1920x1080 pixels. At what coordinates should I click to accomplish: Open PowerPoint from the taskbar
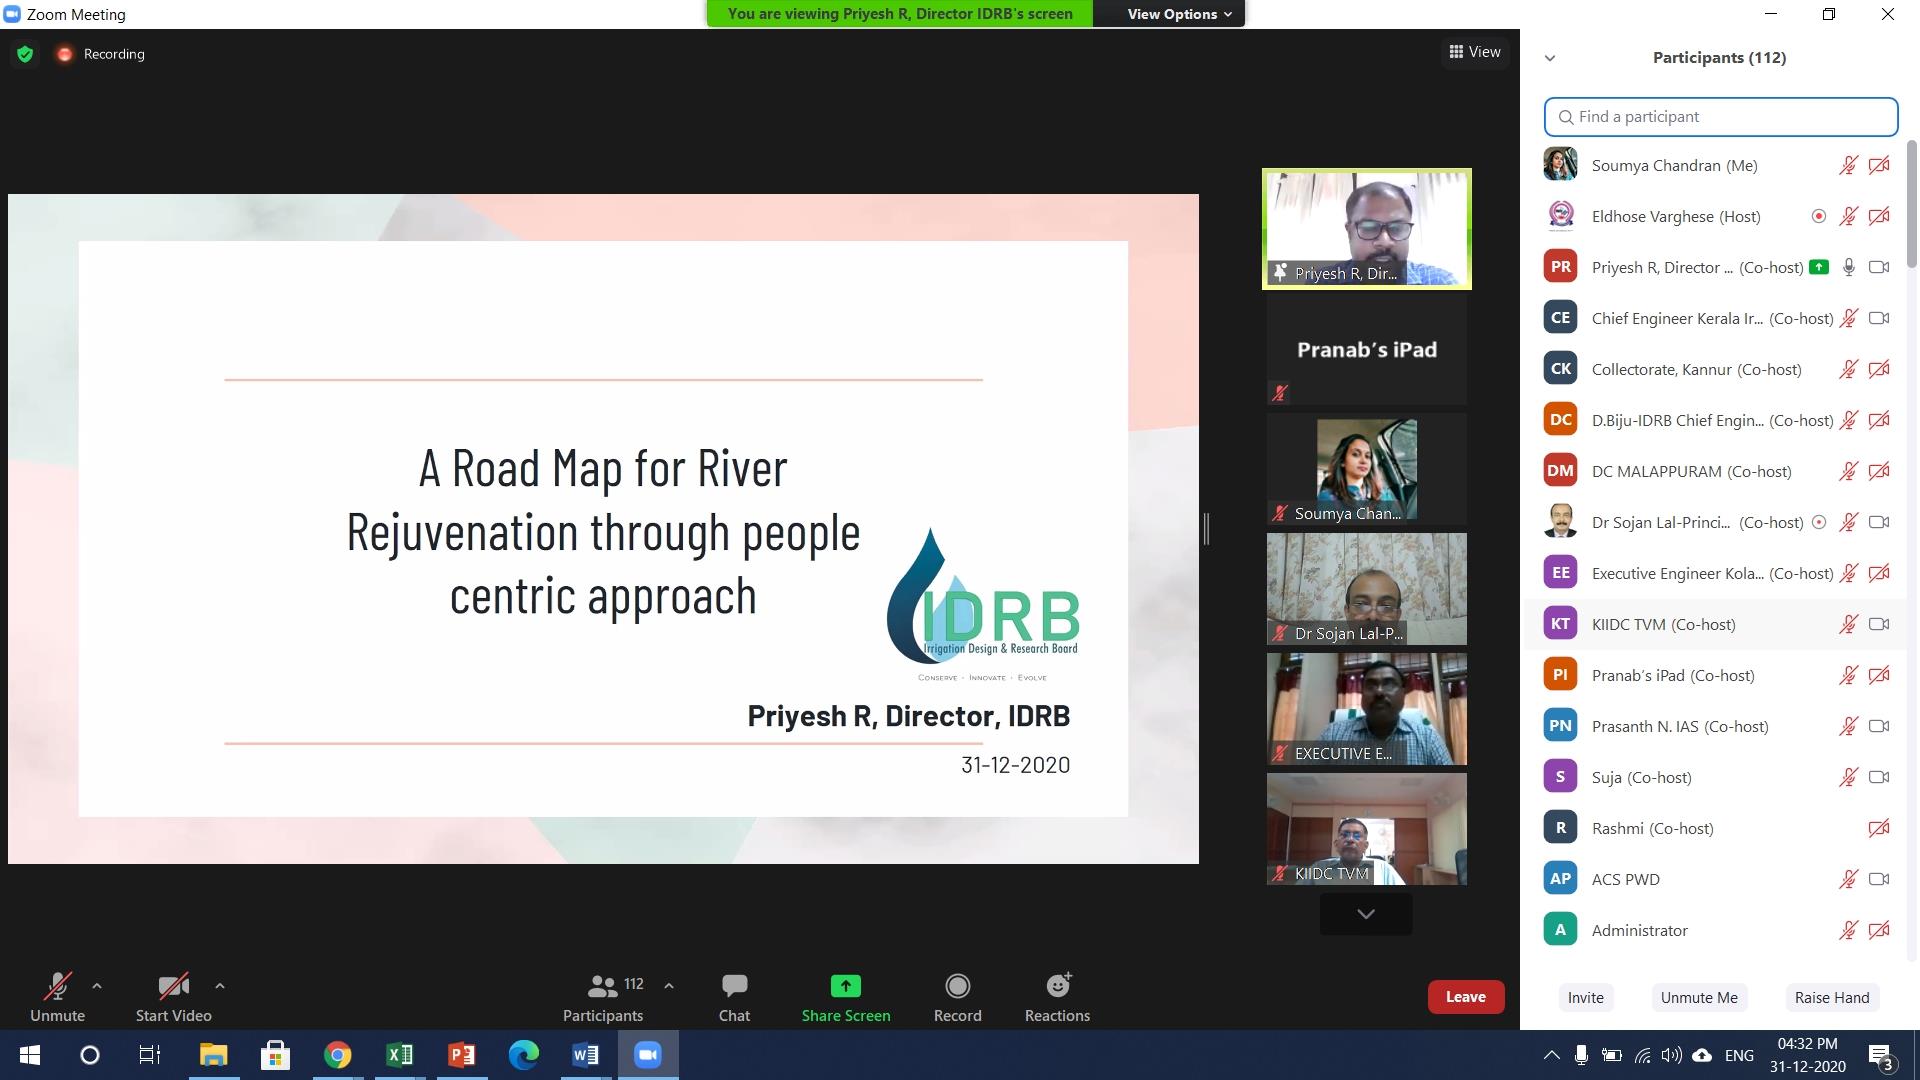pyautogui.click(x=461, y=1055)
